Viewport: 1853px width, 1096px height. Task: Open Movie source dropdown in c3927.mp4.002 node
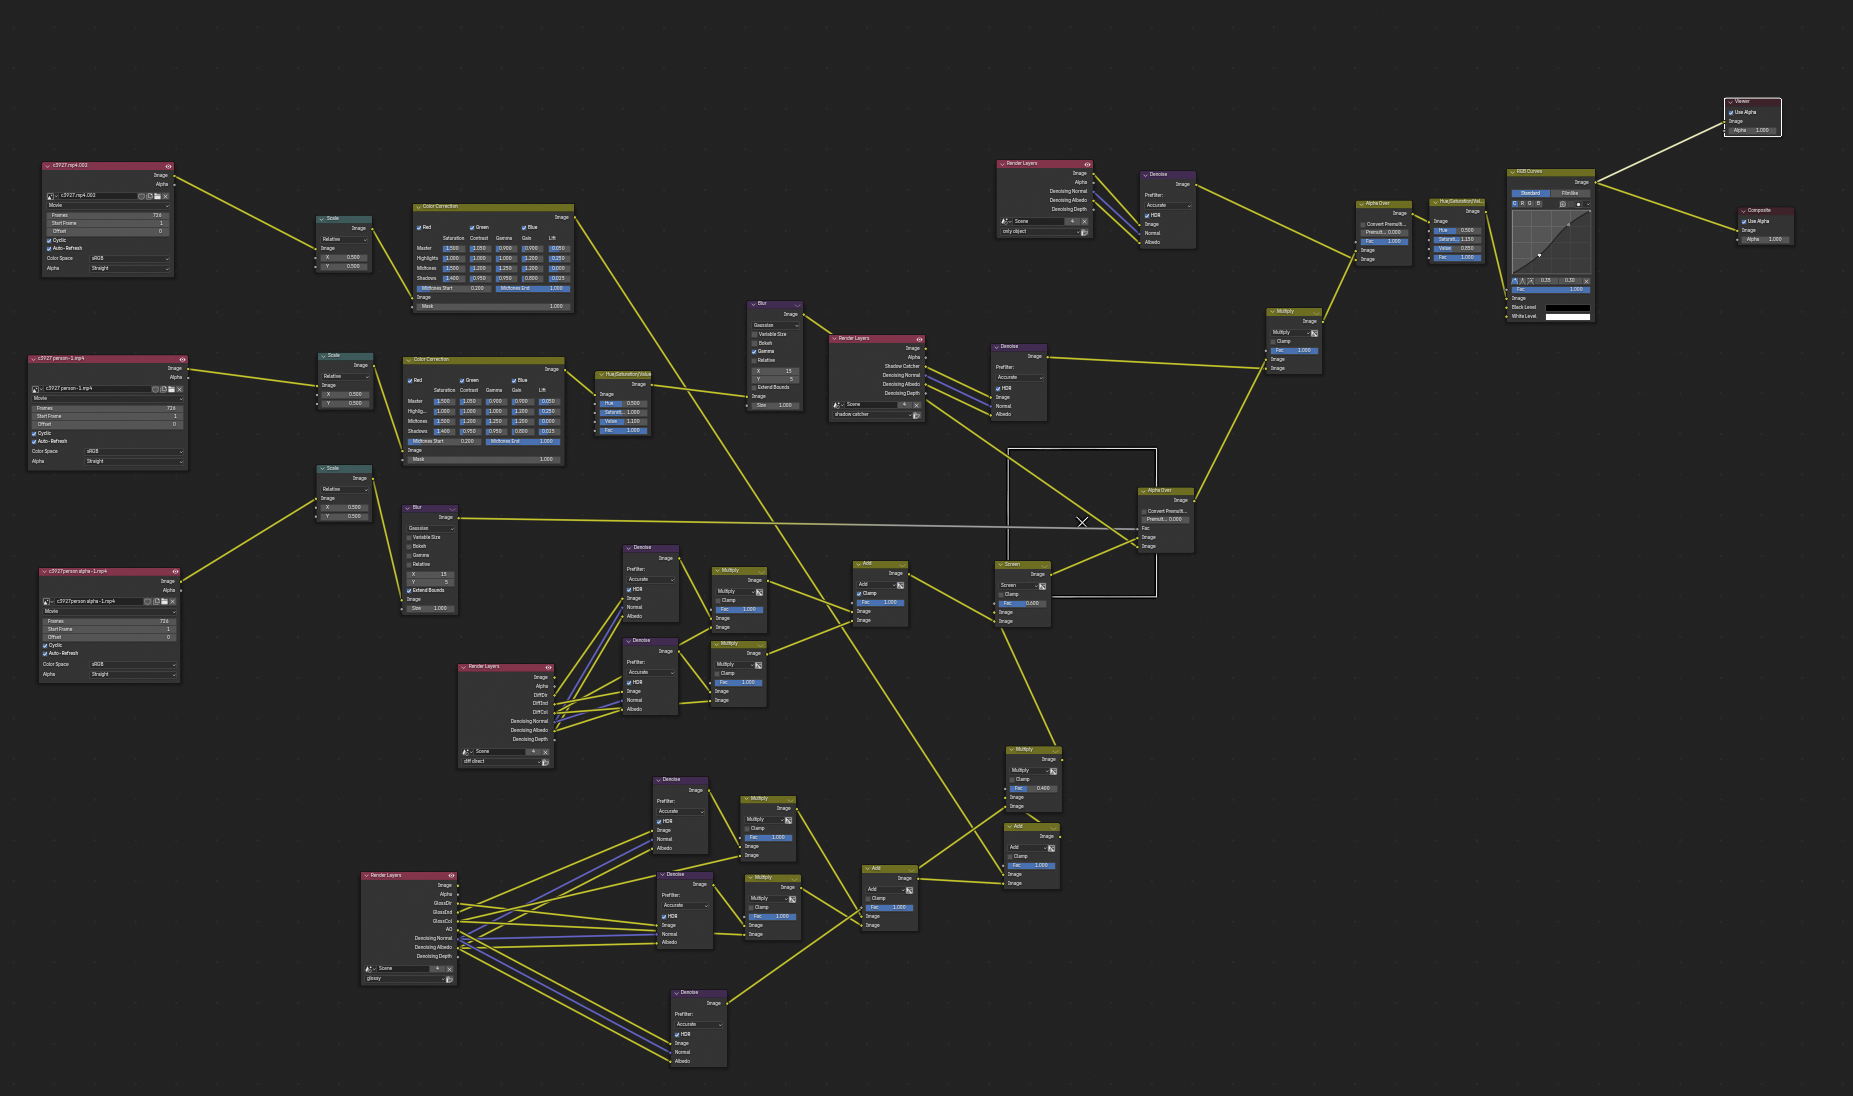(108, 205)
